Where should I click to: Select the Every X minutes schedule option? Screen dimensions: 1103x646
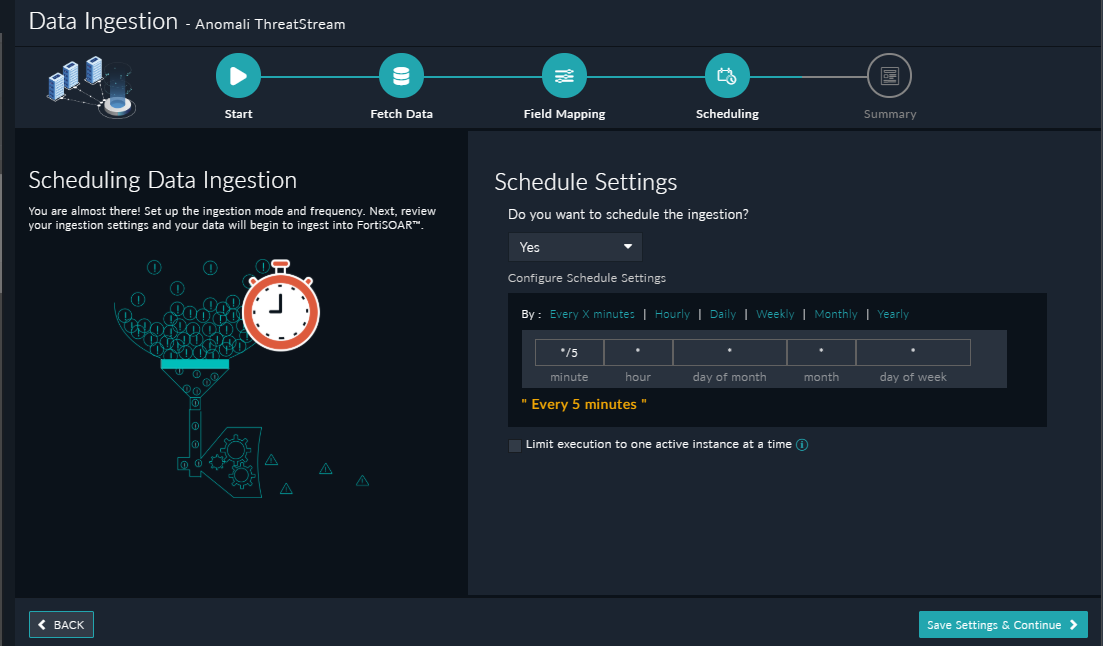point(592,314)
